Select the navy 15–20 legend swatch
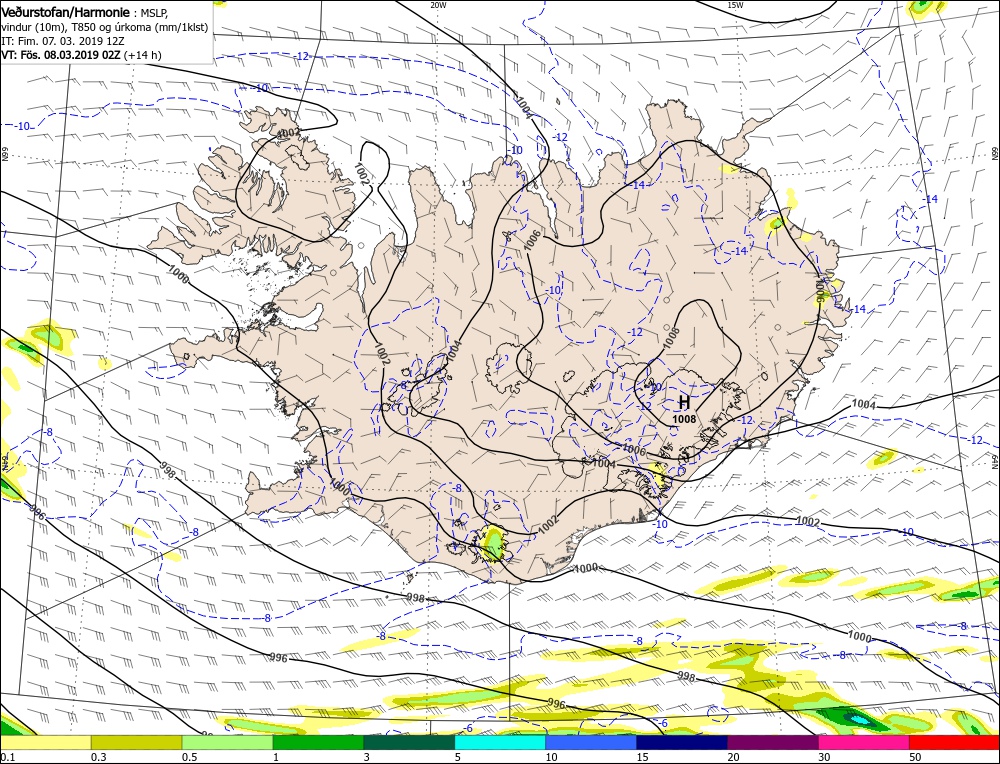 682,742
